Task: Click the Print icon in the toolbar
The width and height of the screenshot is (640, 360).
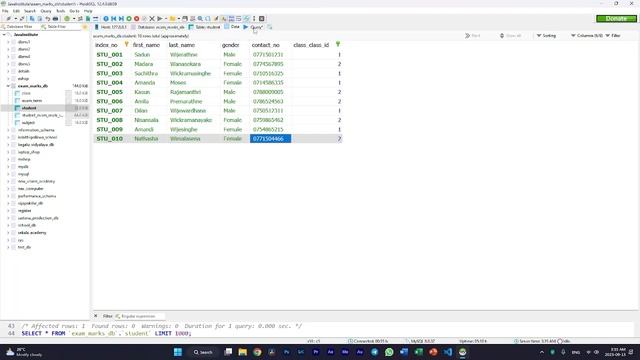Action: pos(56,19)
